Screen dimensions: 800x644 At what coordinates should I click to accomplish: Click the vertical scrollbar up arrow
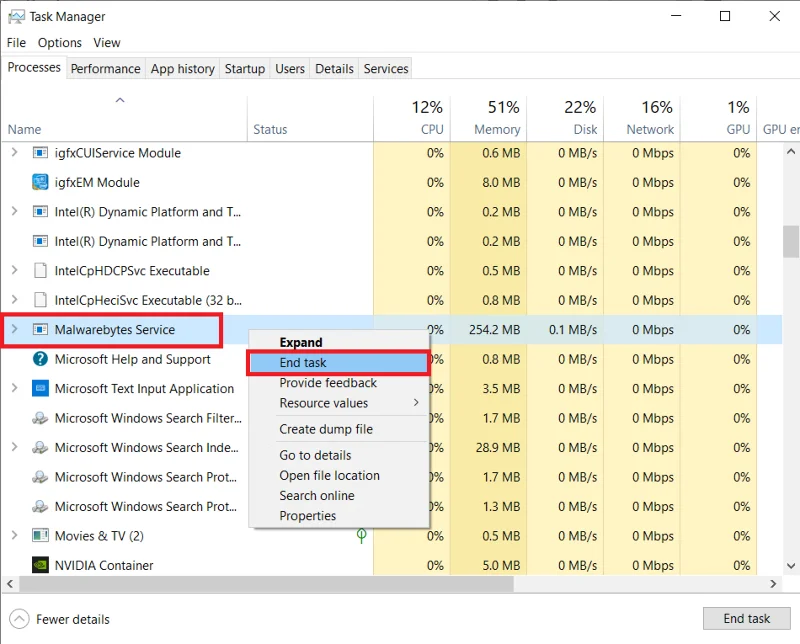pyautogui.click(x=791, y=152)
